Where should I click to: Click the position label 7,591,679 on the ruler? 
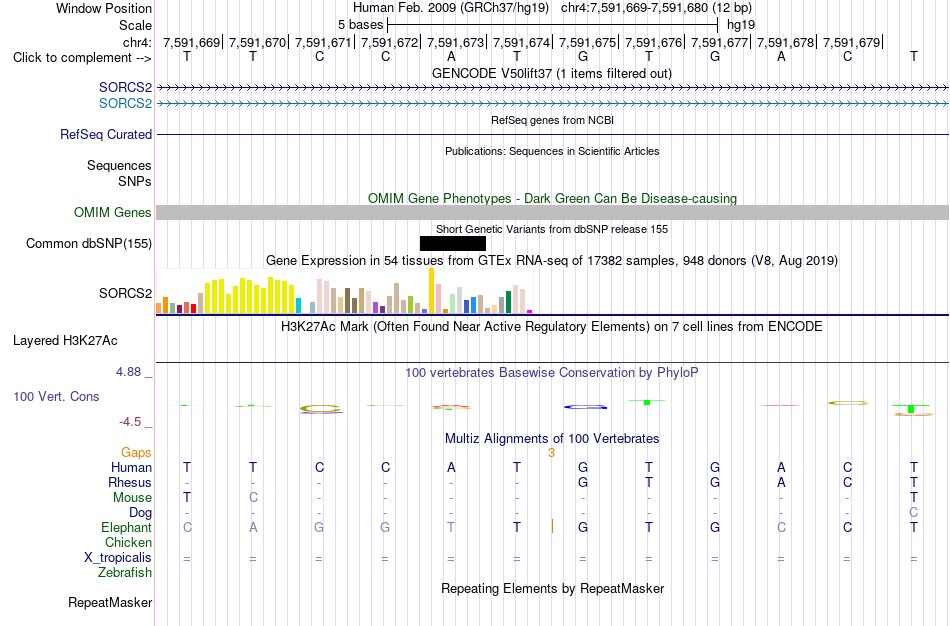point(851,42)
